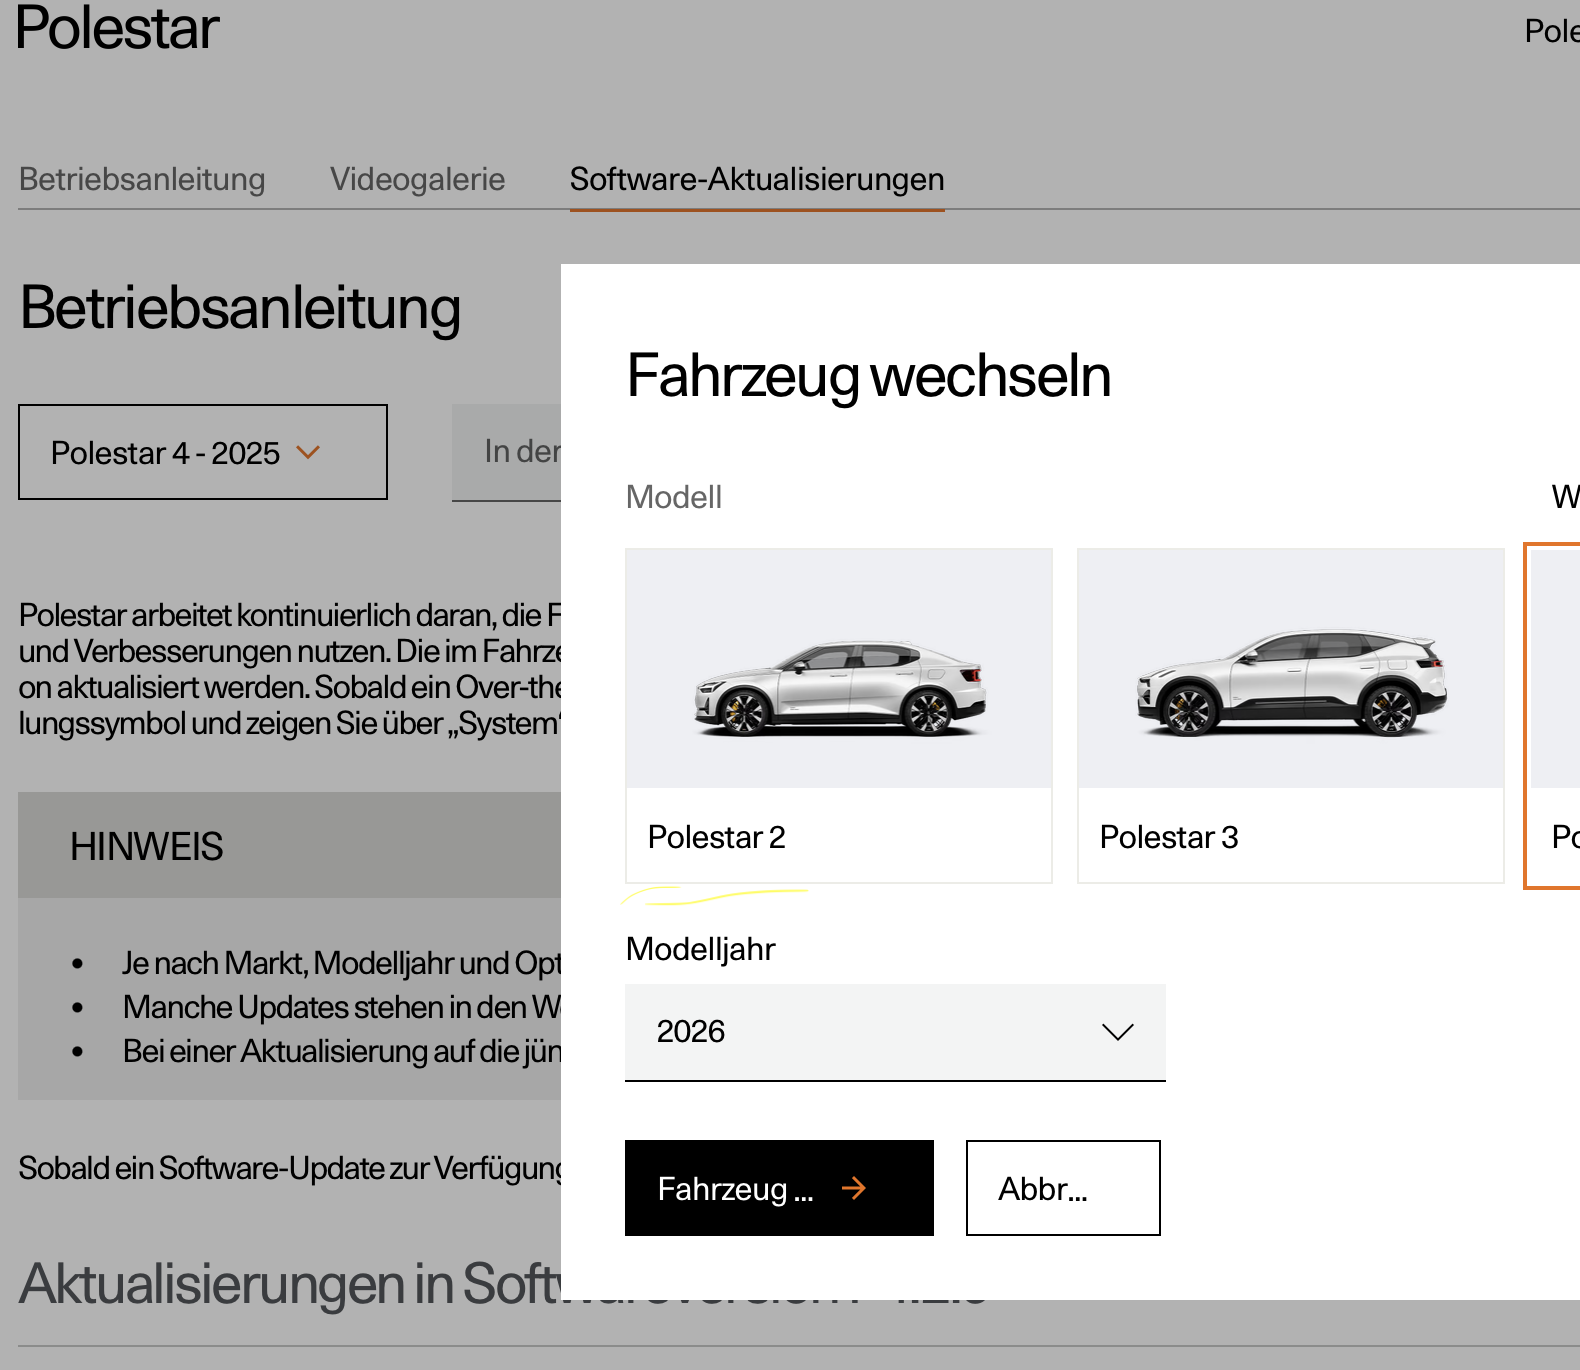Click the orange arrow on the Fahrzeug button
This screenshot has height=1370, width=1580.
point(854,1188)
